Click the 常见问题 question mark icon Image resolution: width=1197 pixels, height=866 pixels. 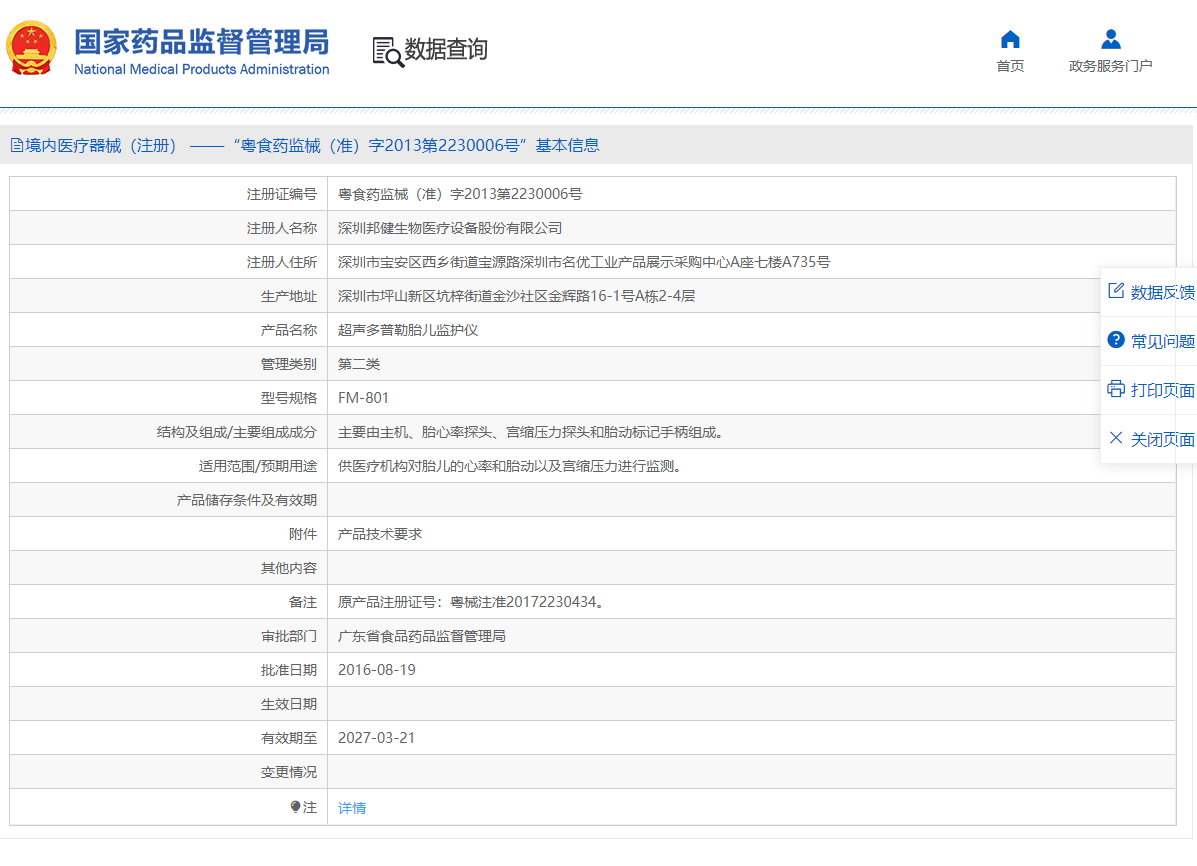1116,340
